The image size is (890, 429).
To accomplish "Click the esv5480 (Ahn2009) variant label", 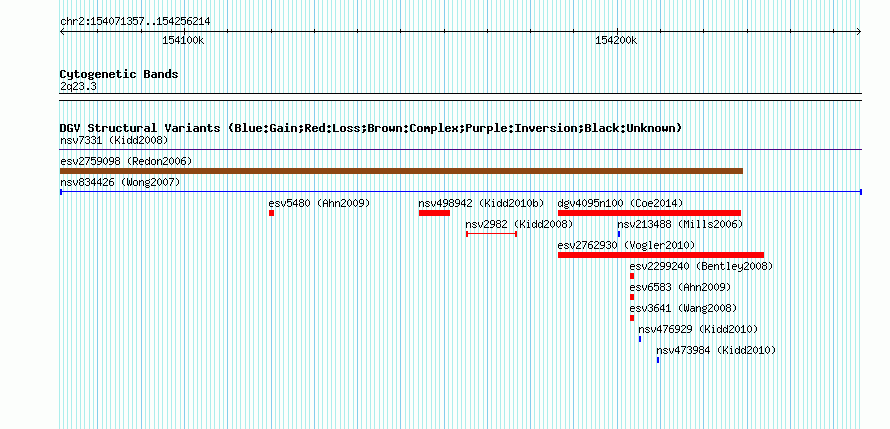I will pos(320,203).
